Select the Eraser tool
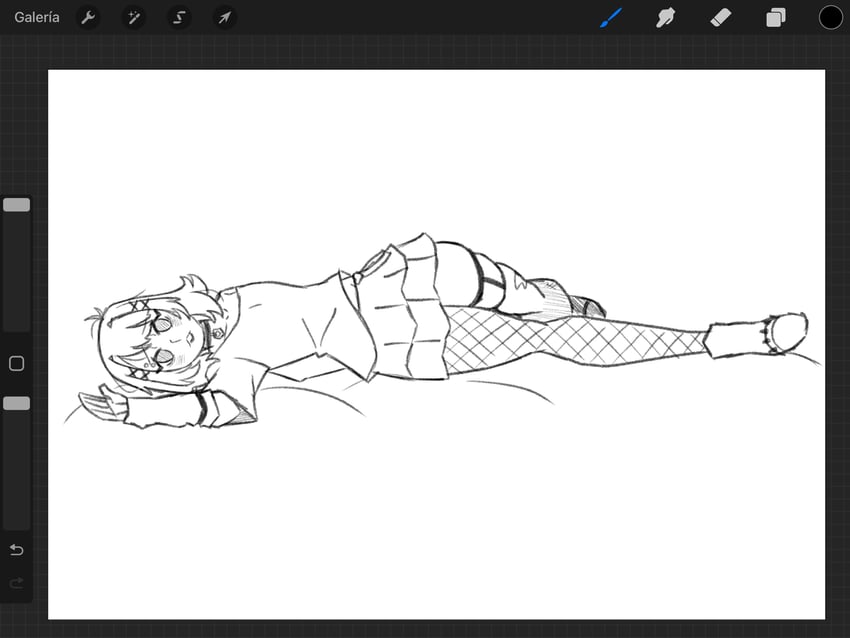The width and height of the screenshot is (850, 638). click(721, 18)
